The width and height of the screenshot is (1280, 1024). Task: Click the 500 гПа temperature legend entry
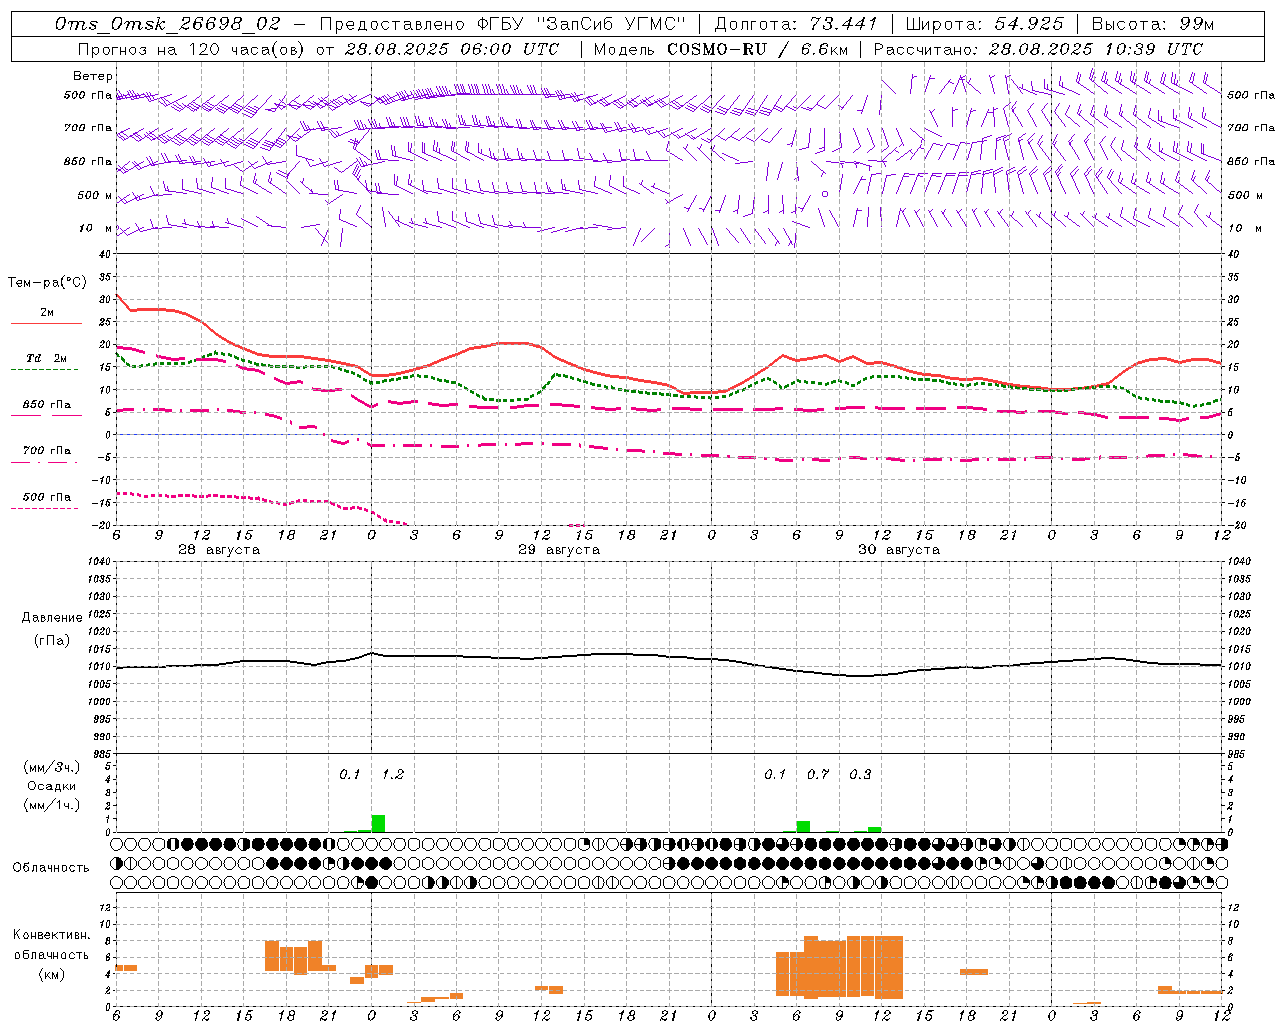pyautogui.click(x=46, y=497)
